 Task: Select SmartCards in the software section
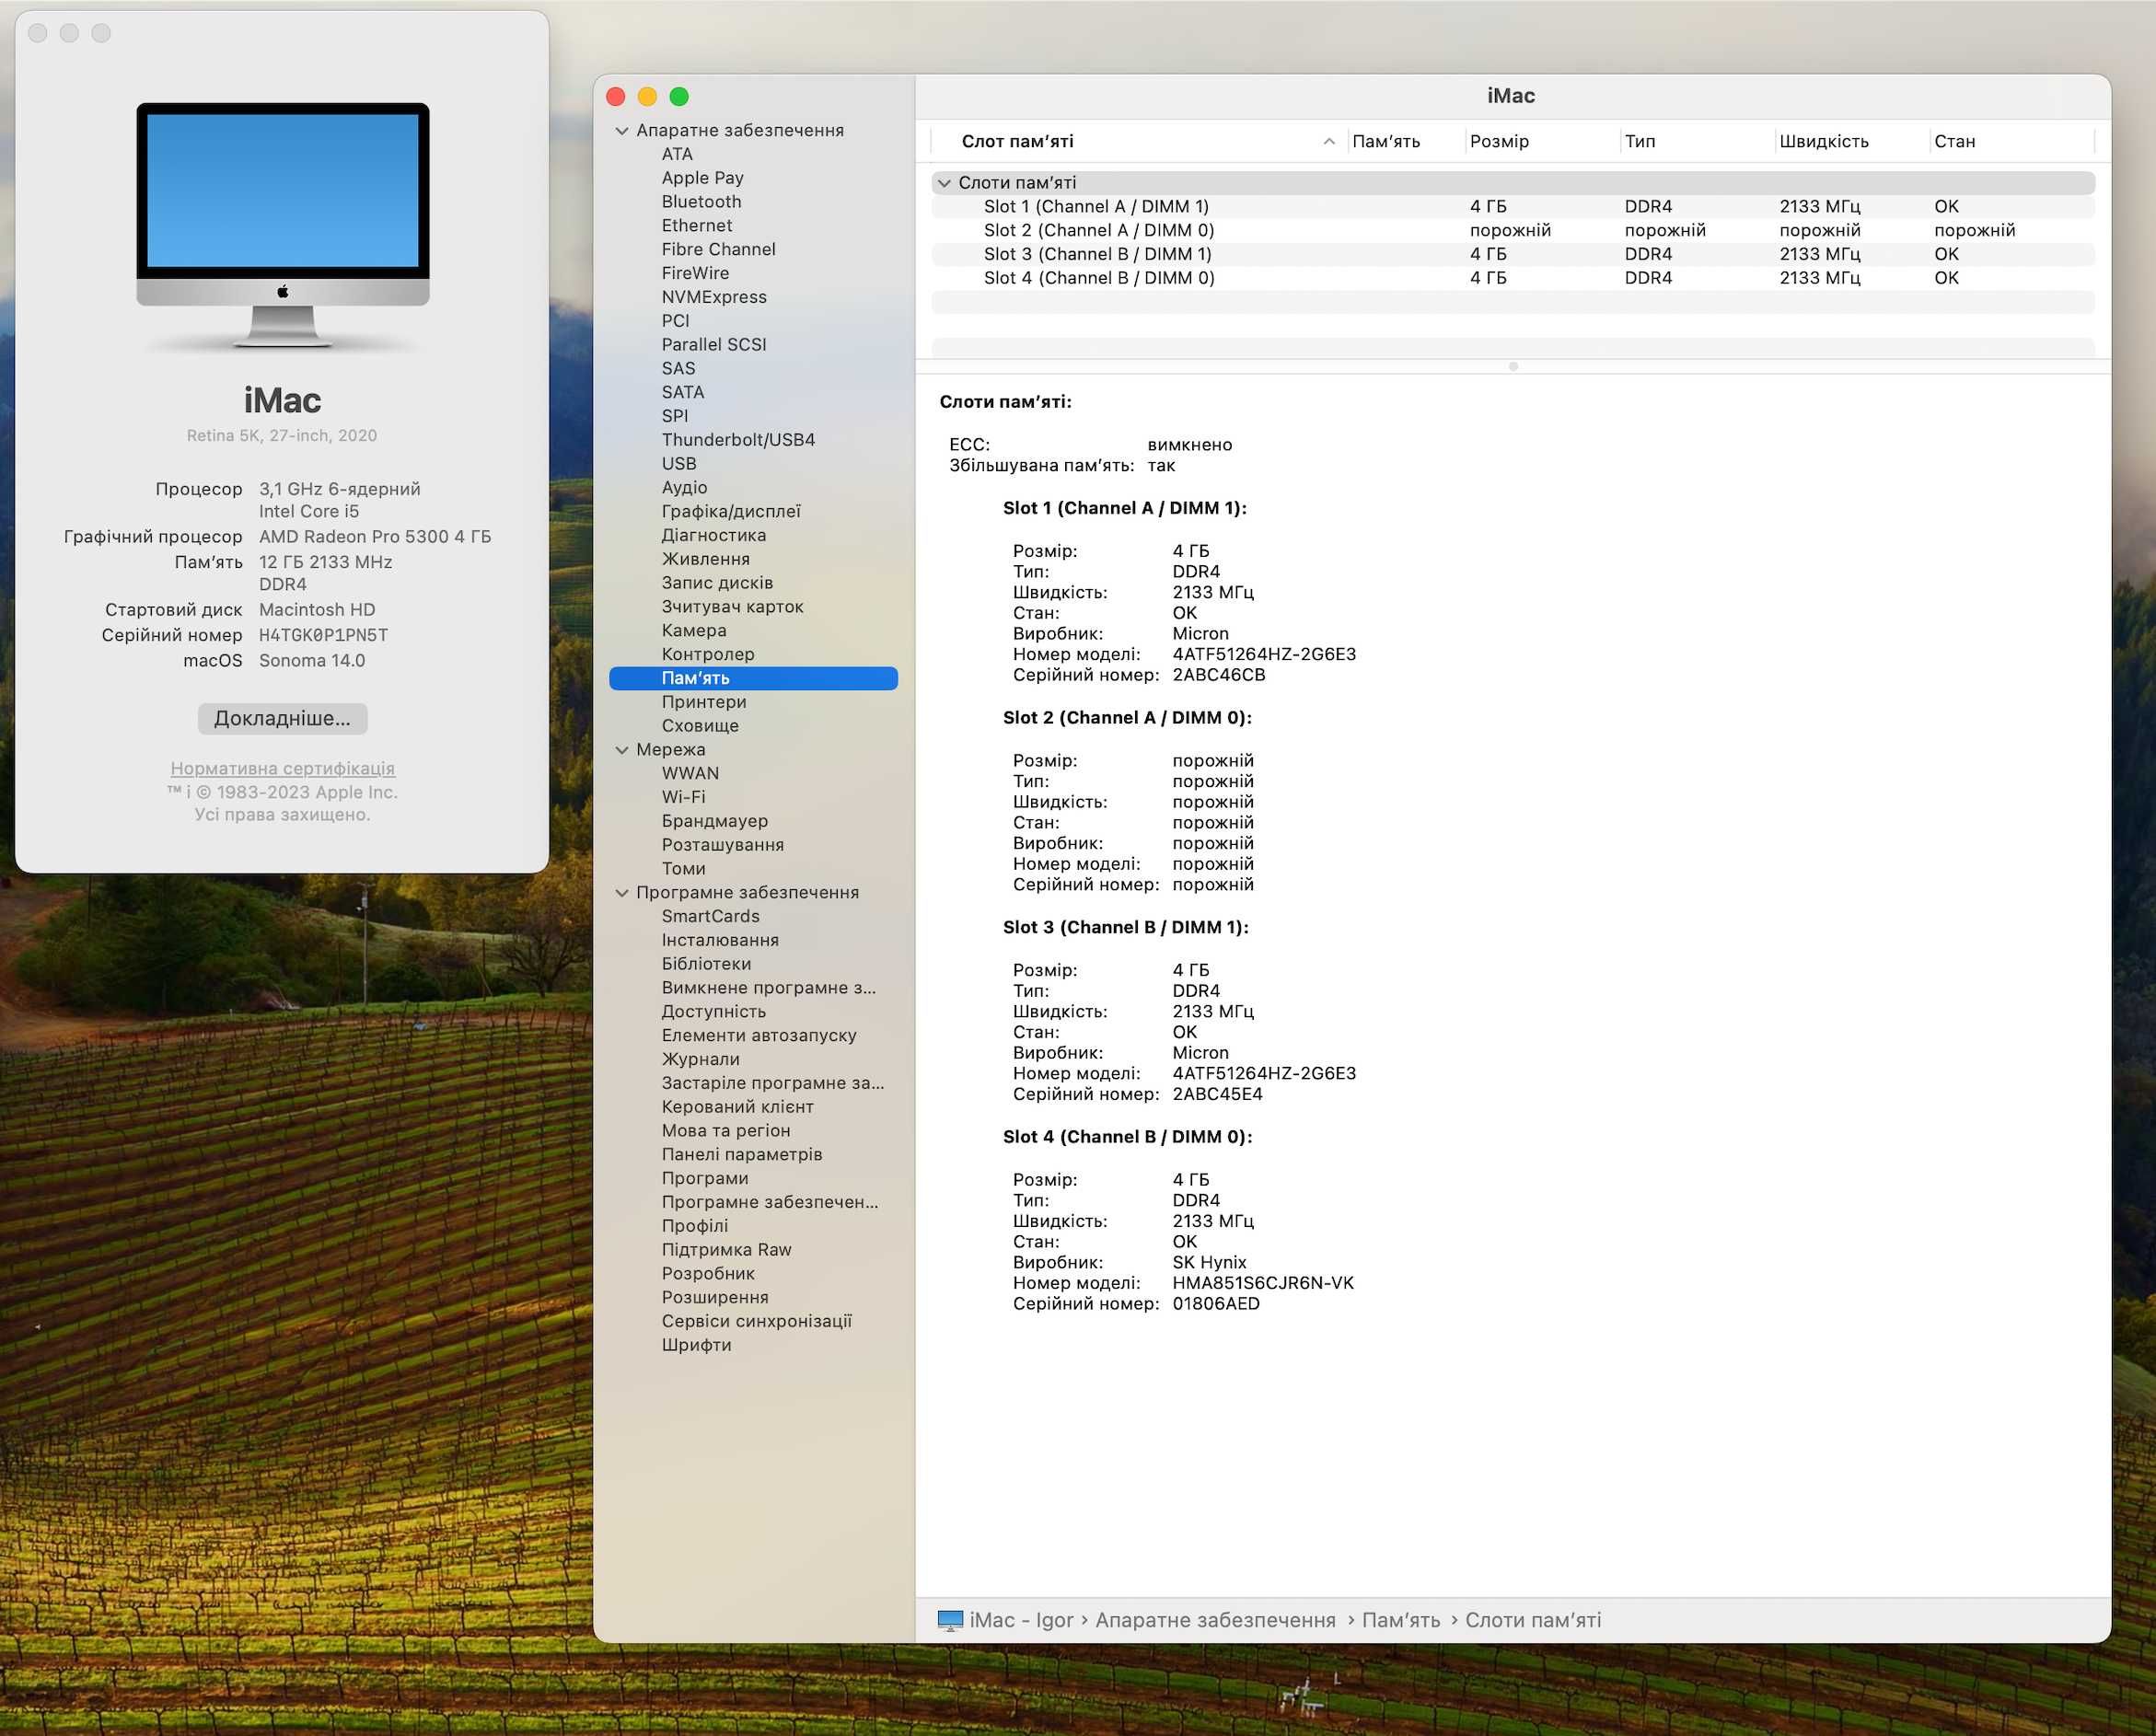[710, 916]
